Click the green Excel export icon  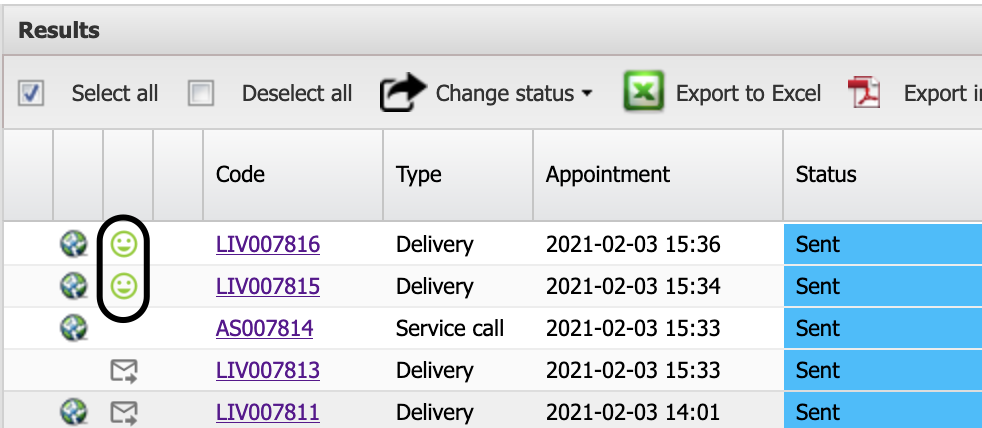click(643, 93)
